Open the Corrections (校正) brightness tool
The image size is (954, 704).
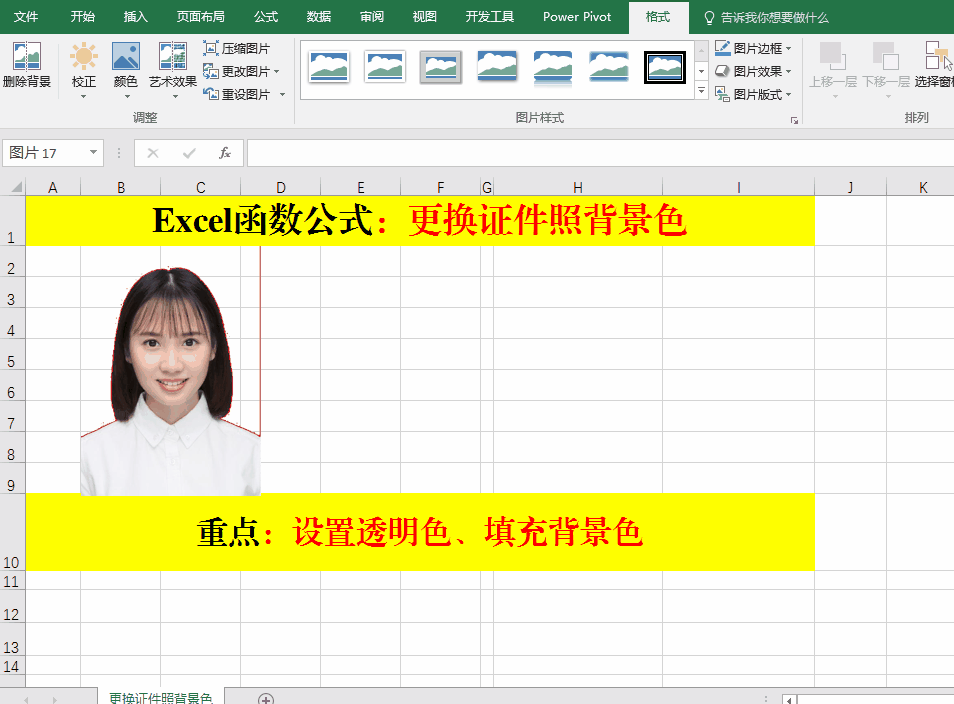coord(84,58)
